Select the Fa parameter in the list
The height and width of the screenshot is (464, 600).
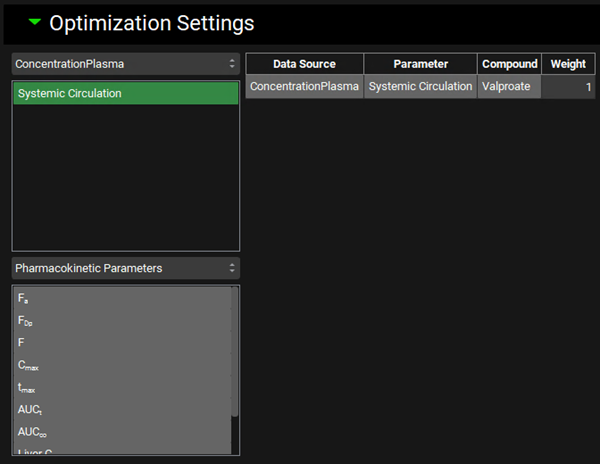(x=120, y=298)
